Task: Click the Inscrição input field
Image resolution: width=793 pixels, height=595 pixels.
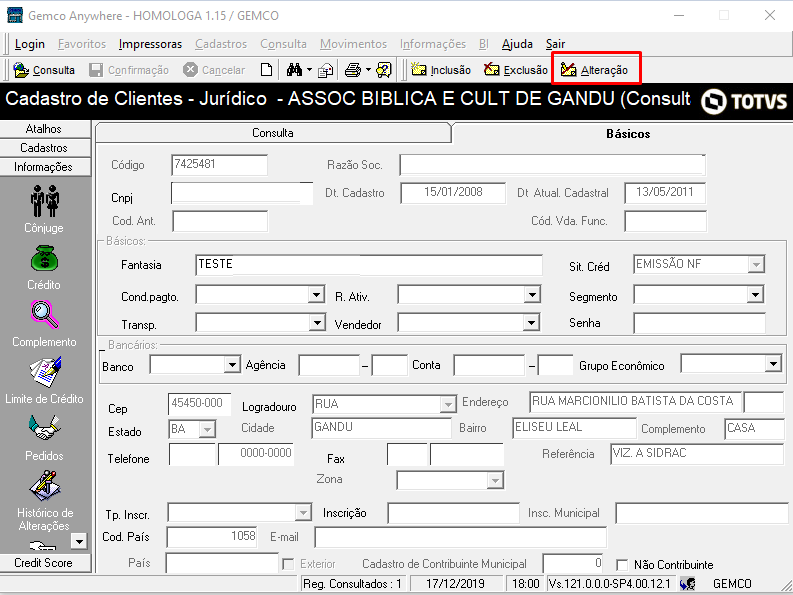Action: [453, 513]
